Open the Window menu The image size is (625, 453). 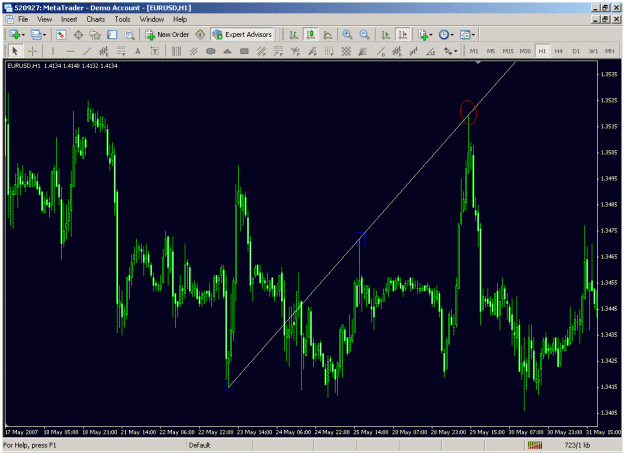tap(151, 19)
